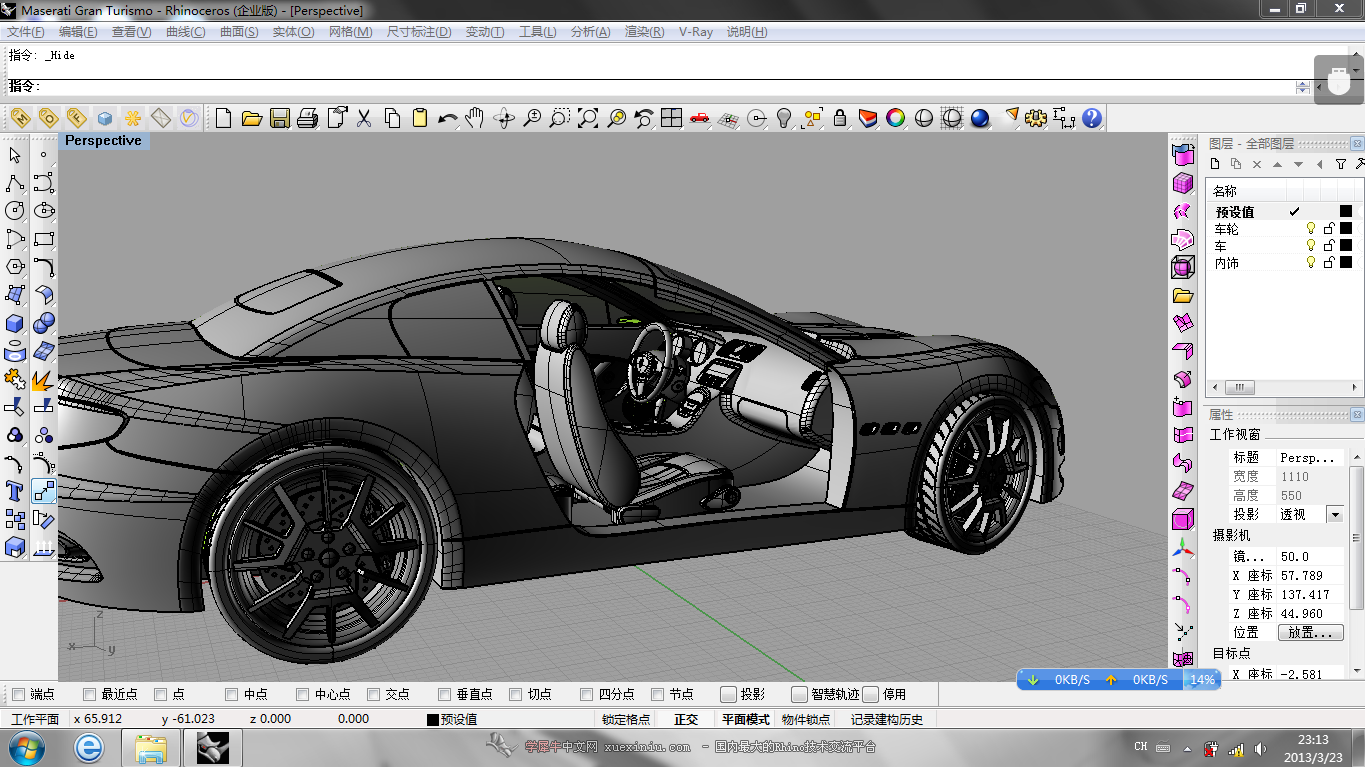
Task: Click the New file icon
Action: pos(224,118)
